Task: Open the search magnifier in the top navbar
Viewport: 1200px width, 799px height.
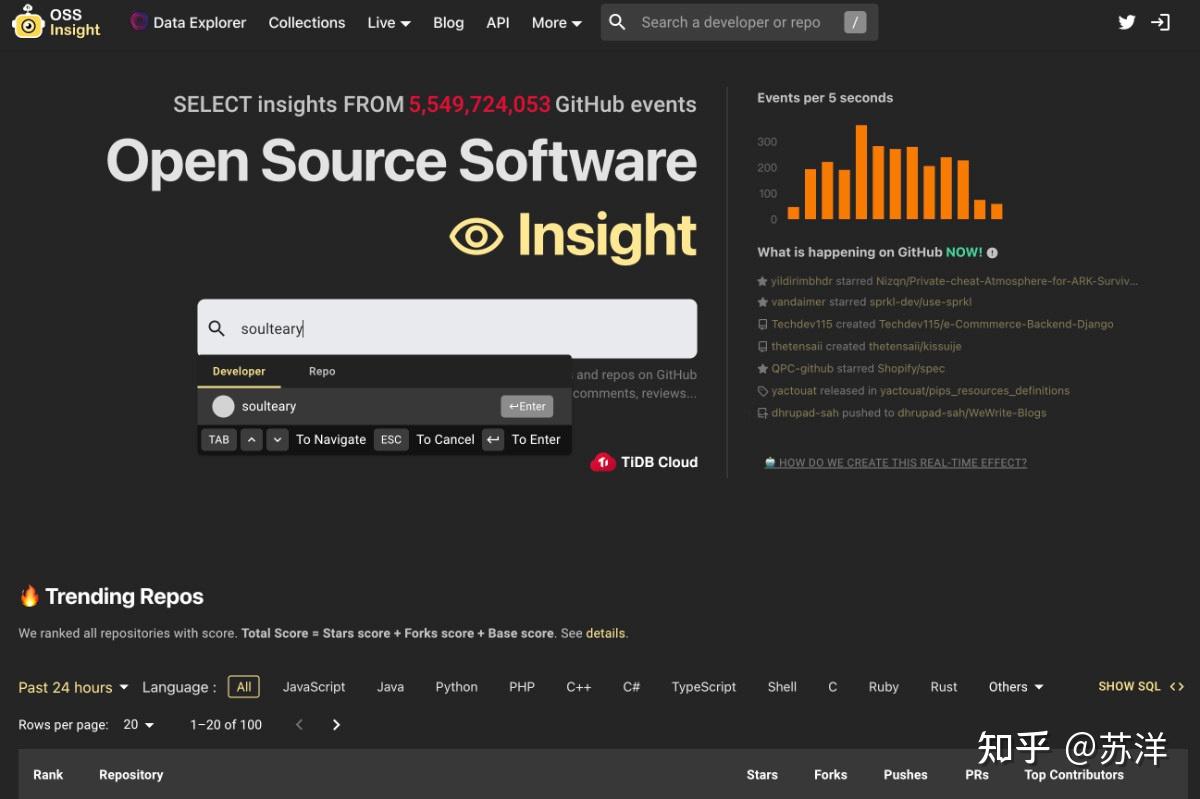Action: point(617,22)
